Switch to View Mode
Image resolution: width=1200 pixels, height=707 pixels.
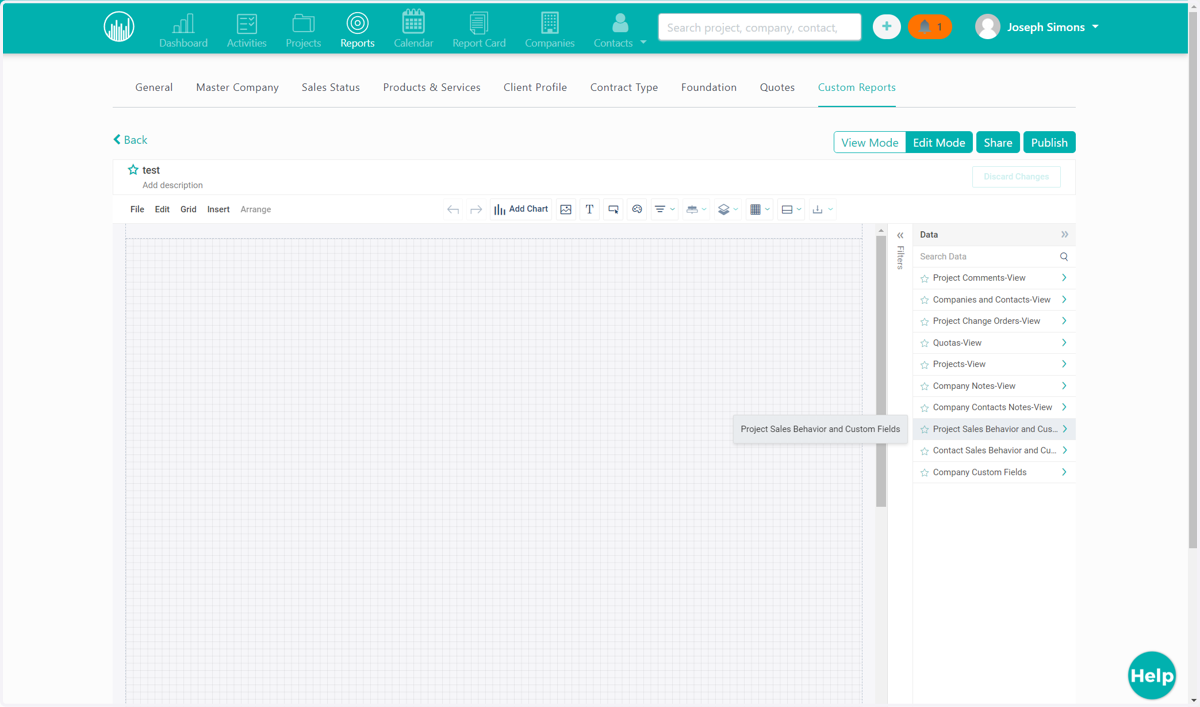click(870, 142)
